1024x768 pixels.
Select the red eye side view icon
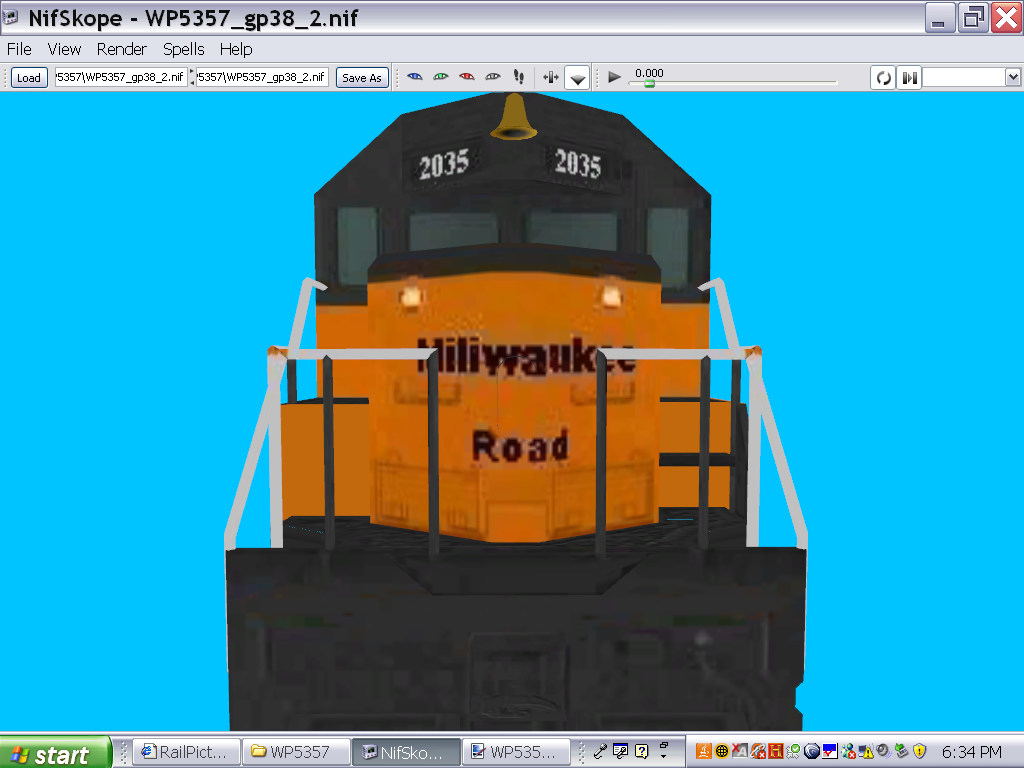coord(467,77)
